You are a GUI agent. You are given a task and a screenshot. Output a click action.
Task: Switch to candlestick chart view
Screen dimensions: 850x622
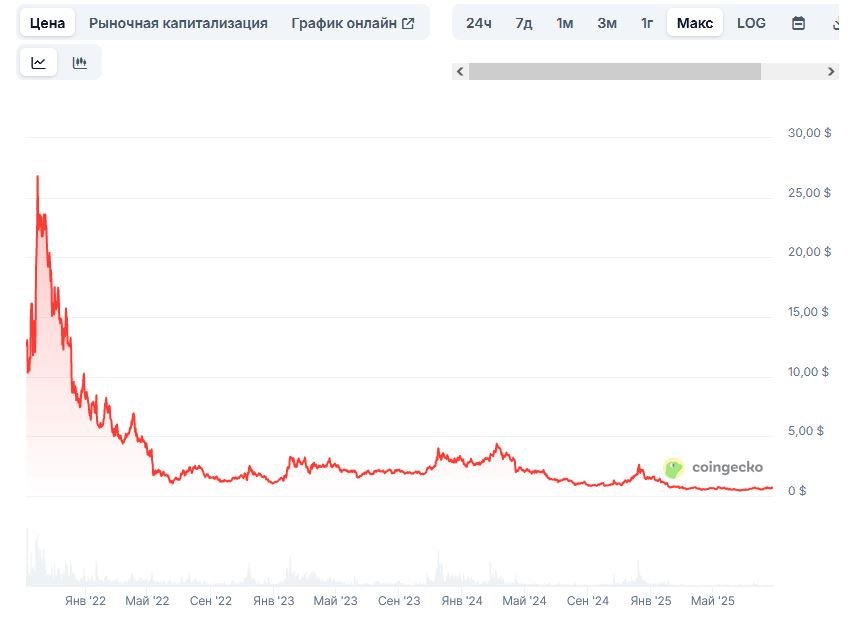tap(80, 62)
